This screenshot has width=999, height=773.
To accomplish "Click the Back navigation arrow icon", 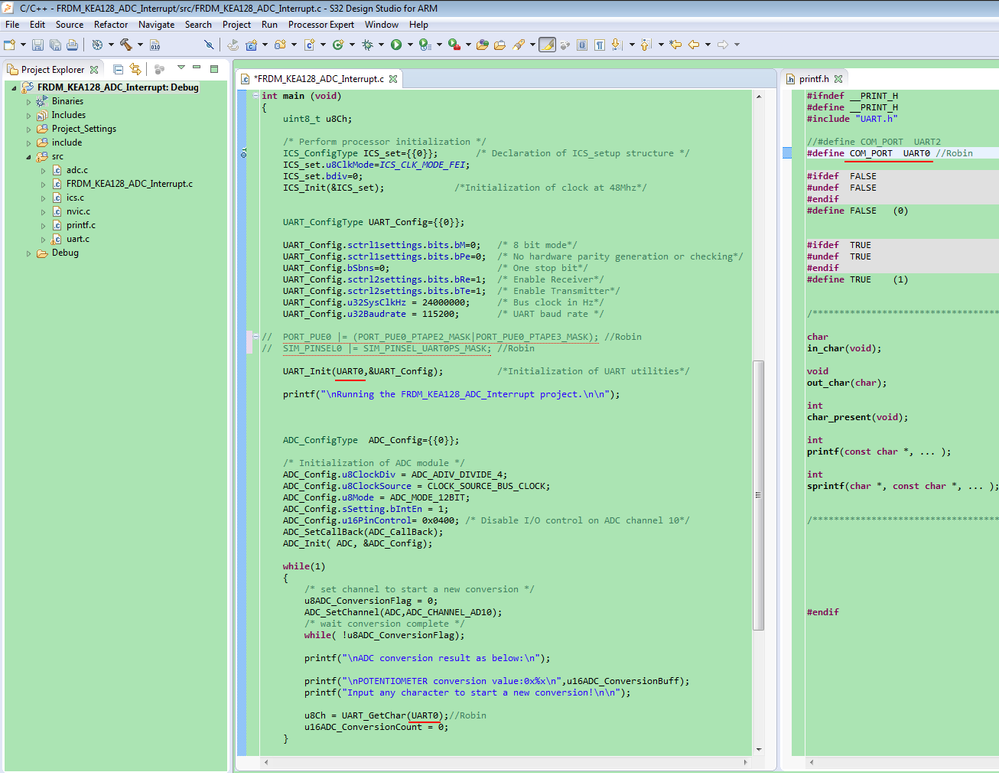I will point(693,45).
